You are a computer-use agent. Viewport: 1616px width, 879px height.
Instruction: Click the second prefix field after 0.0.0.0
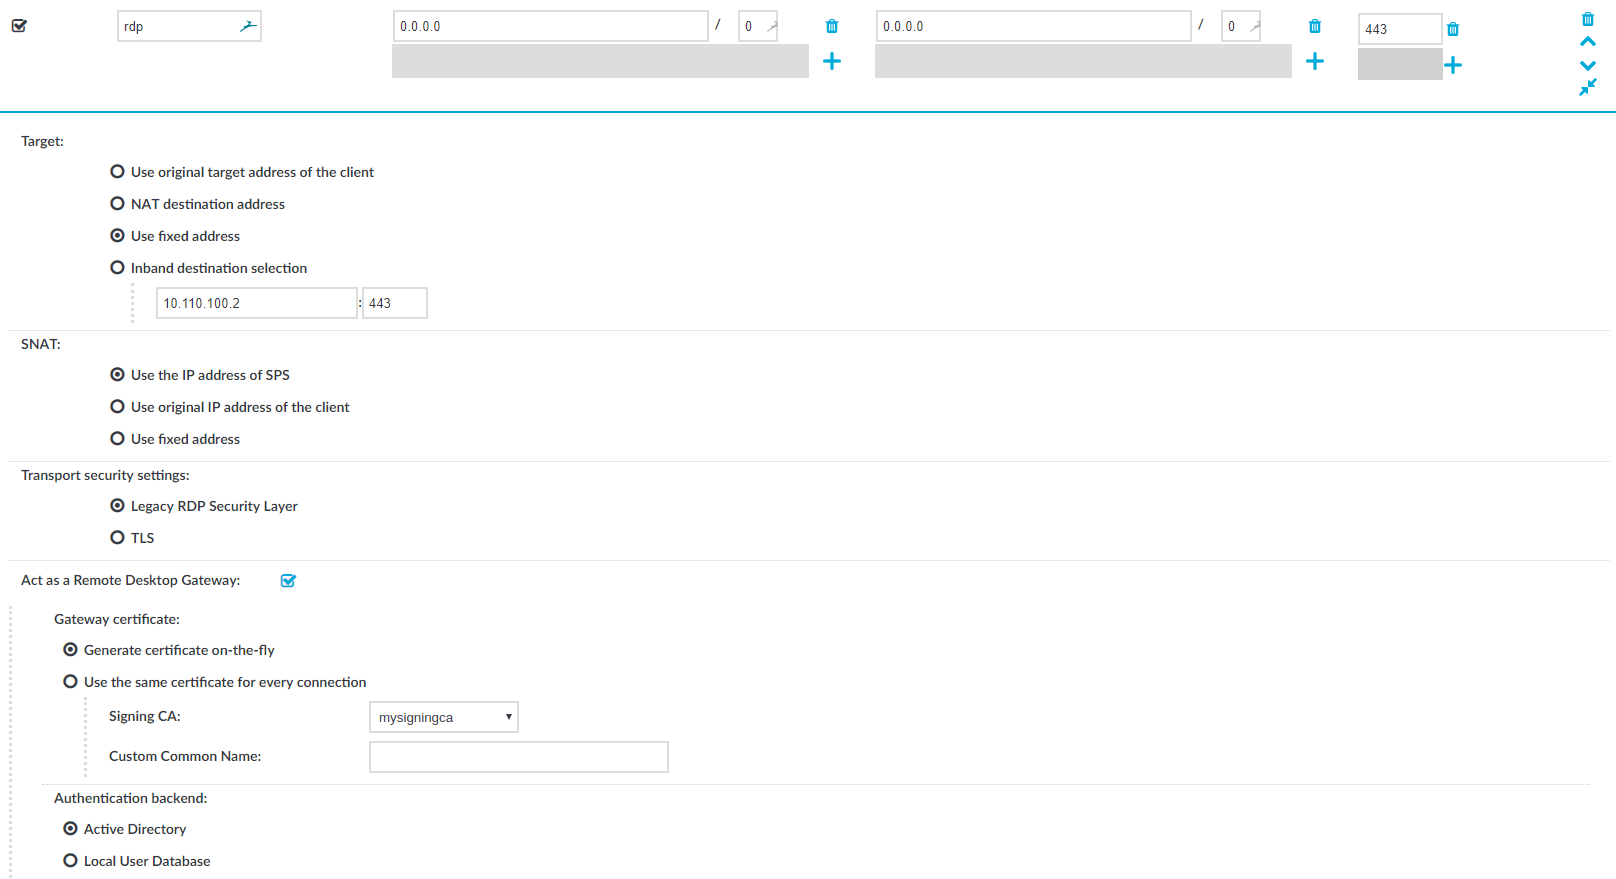pos(1241,26)
